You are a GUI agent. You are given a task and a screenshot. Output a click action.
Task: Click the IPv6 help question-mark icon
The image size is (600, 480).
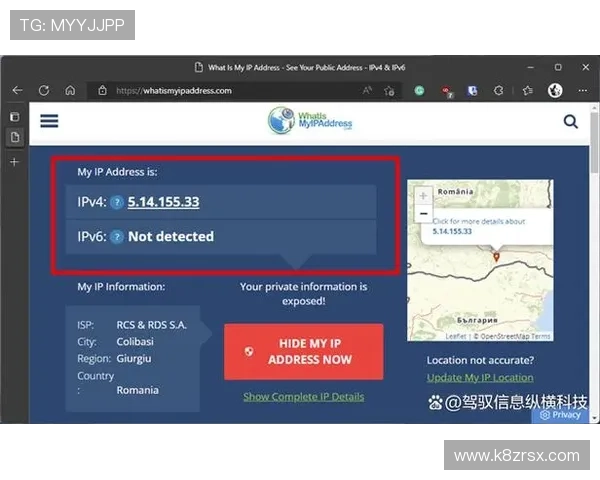[x=117, y=237]
